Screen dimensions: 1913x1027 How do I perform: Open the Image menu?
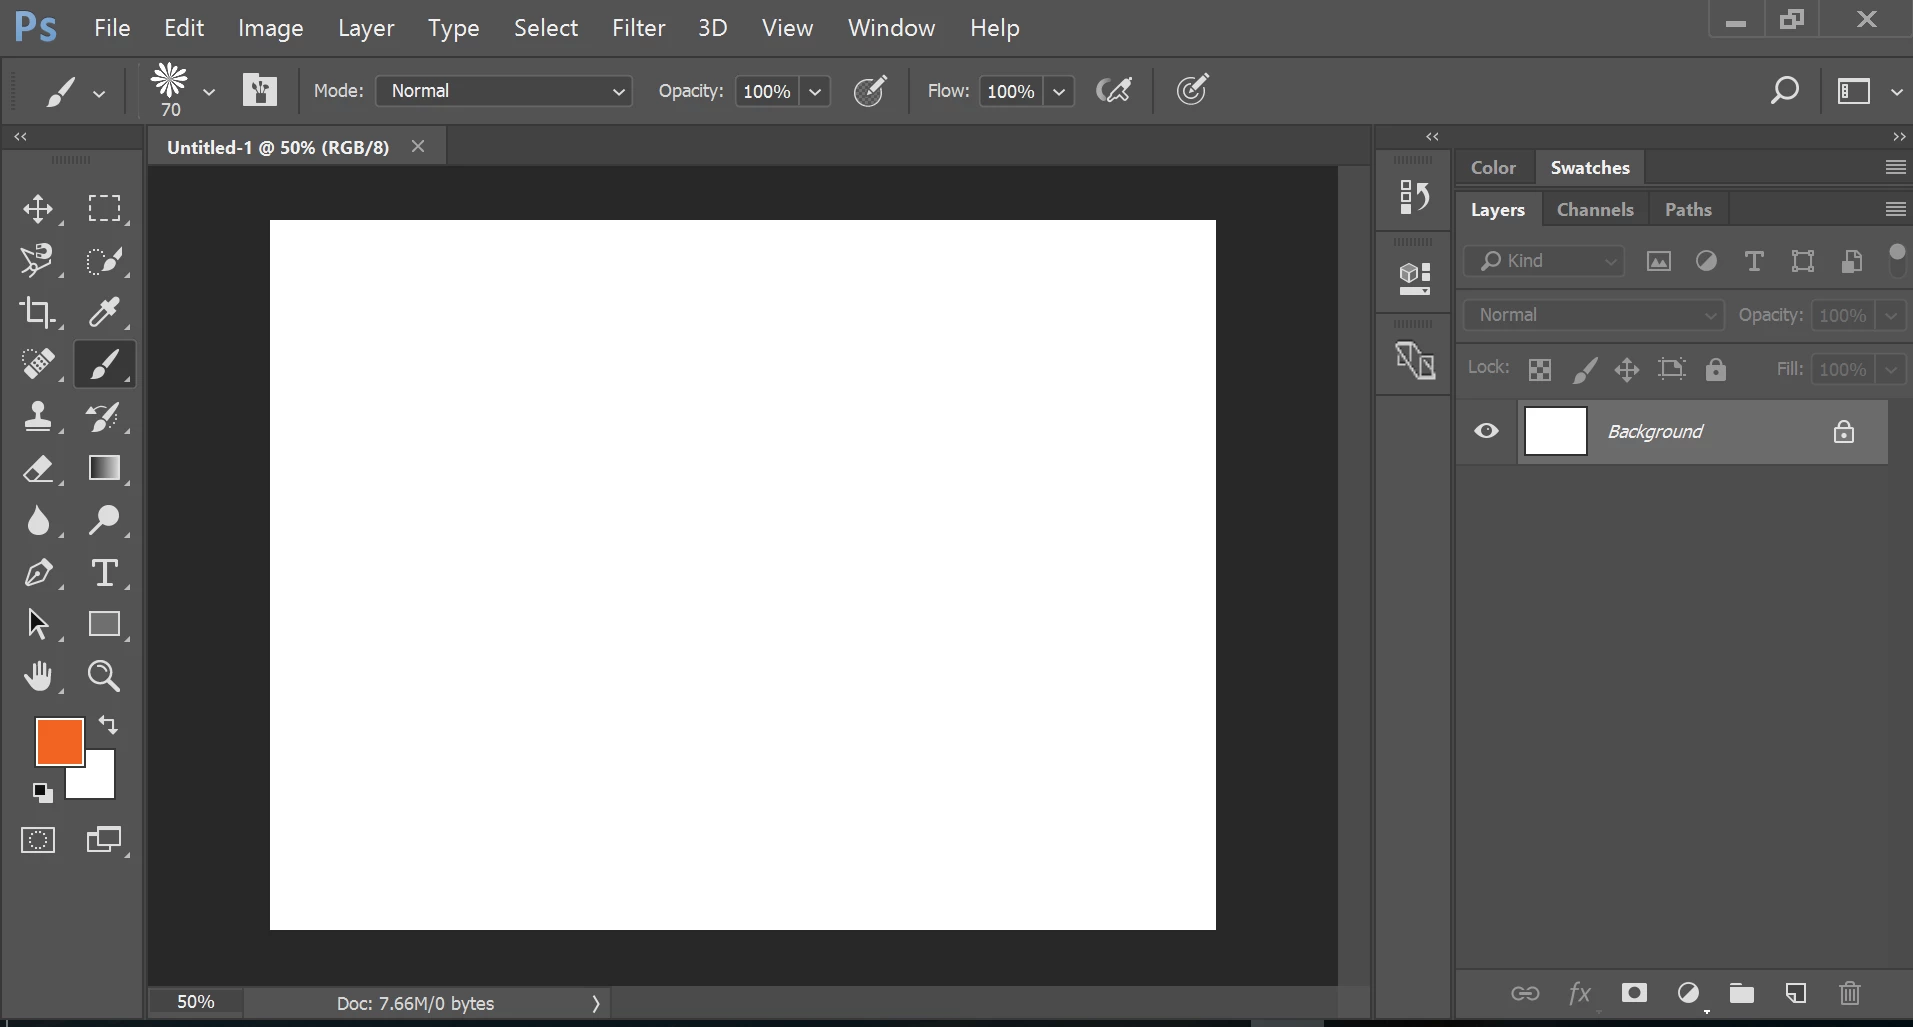[271, 28]
